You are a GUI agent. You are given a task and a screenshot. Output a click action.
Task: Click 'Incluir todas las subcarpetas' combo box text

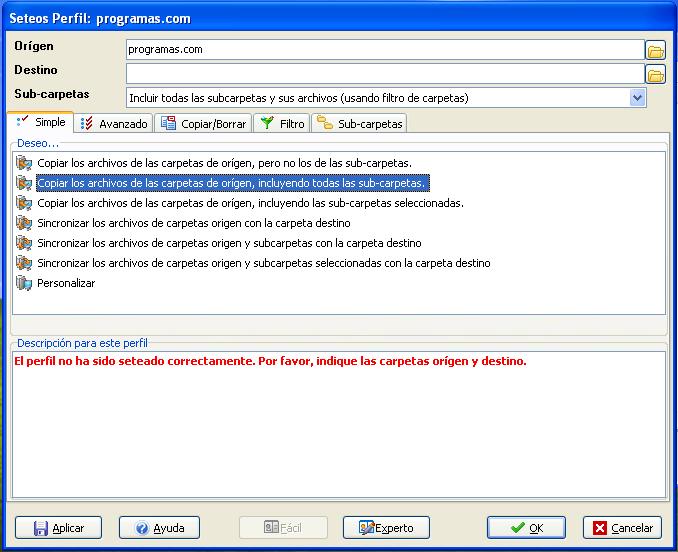click(299, 98)
